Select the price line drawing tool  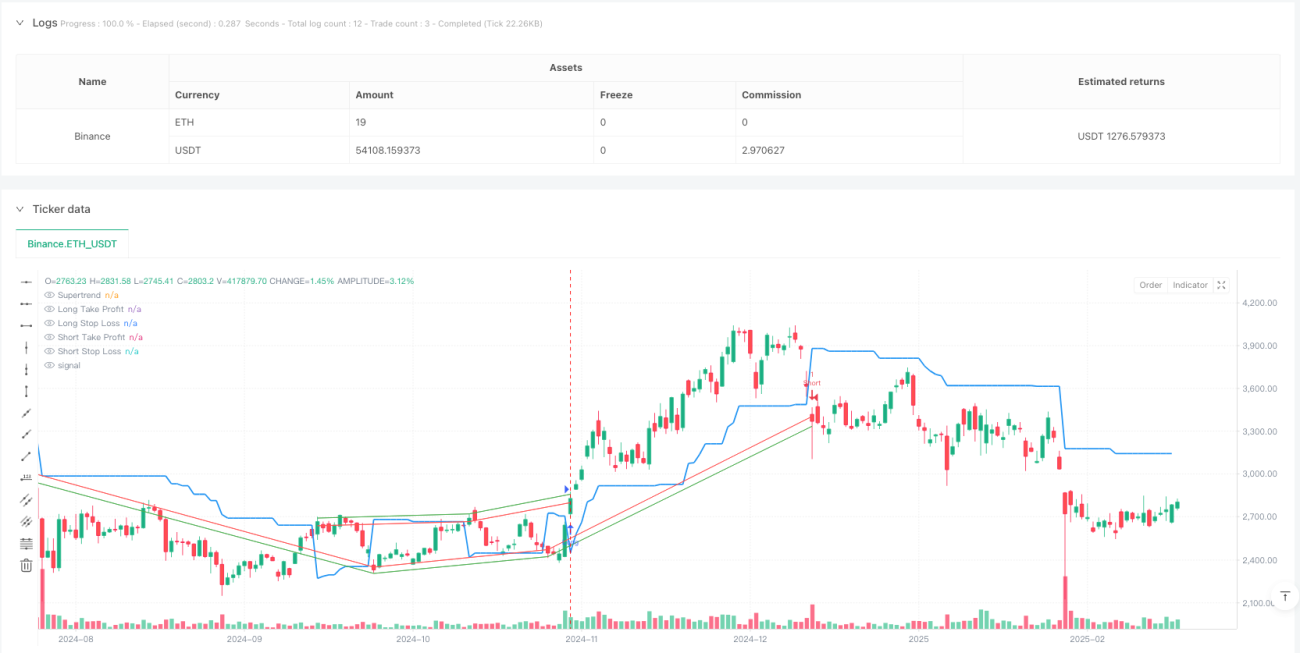tap(27, 478)
